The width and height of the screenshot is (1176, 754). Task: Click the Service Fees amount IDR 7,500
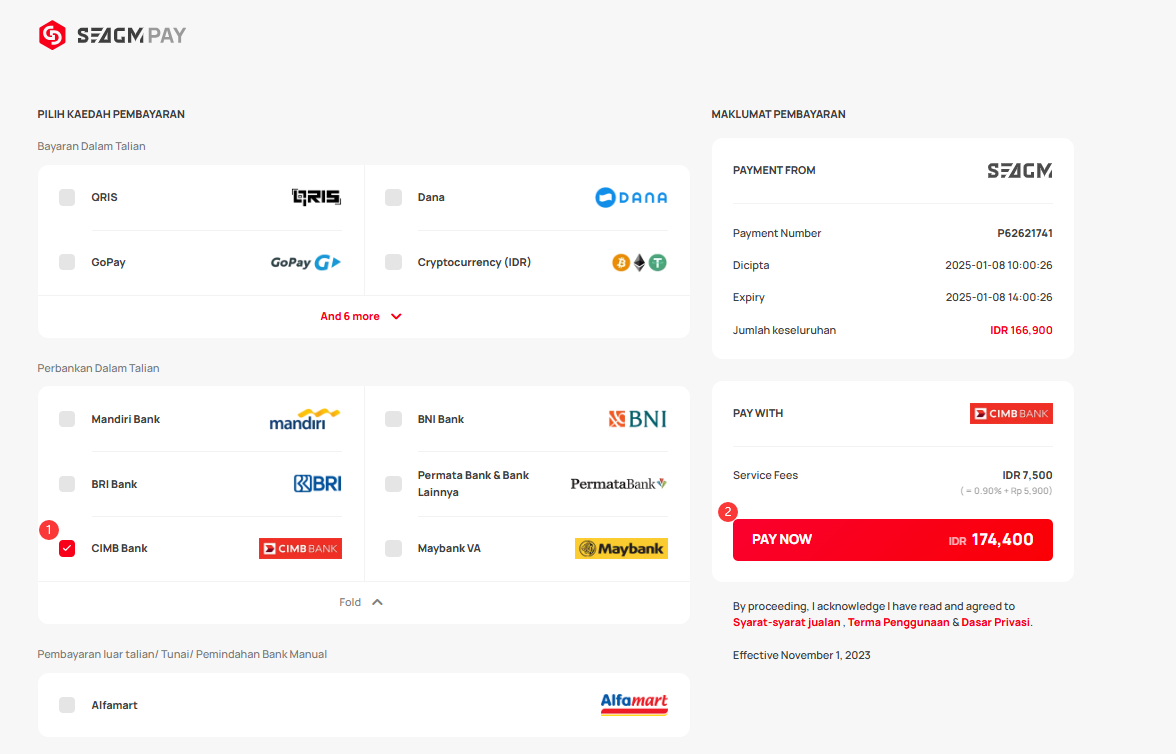pyautogui.click(x=1027, y=475)
